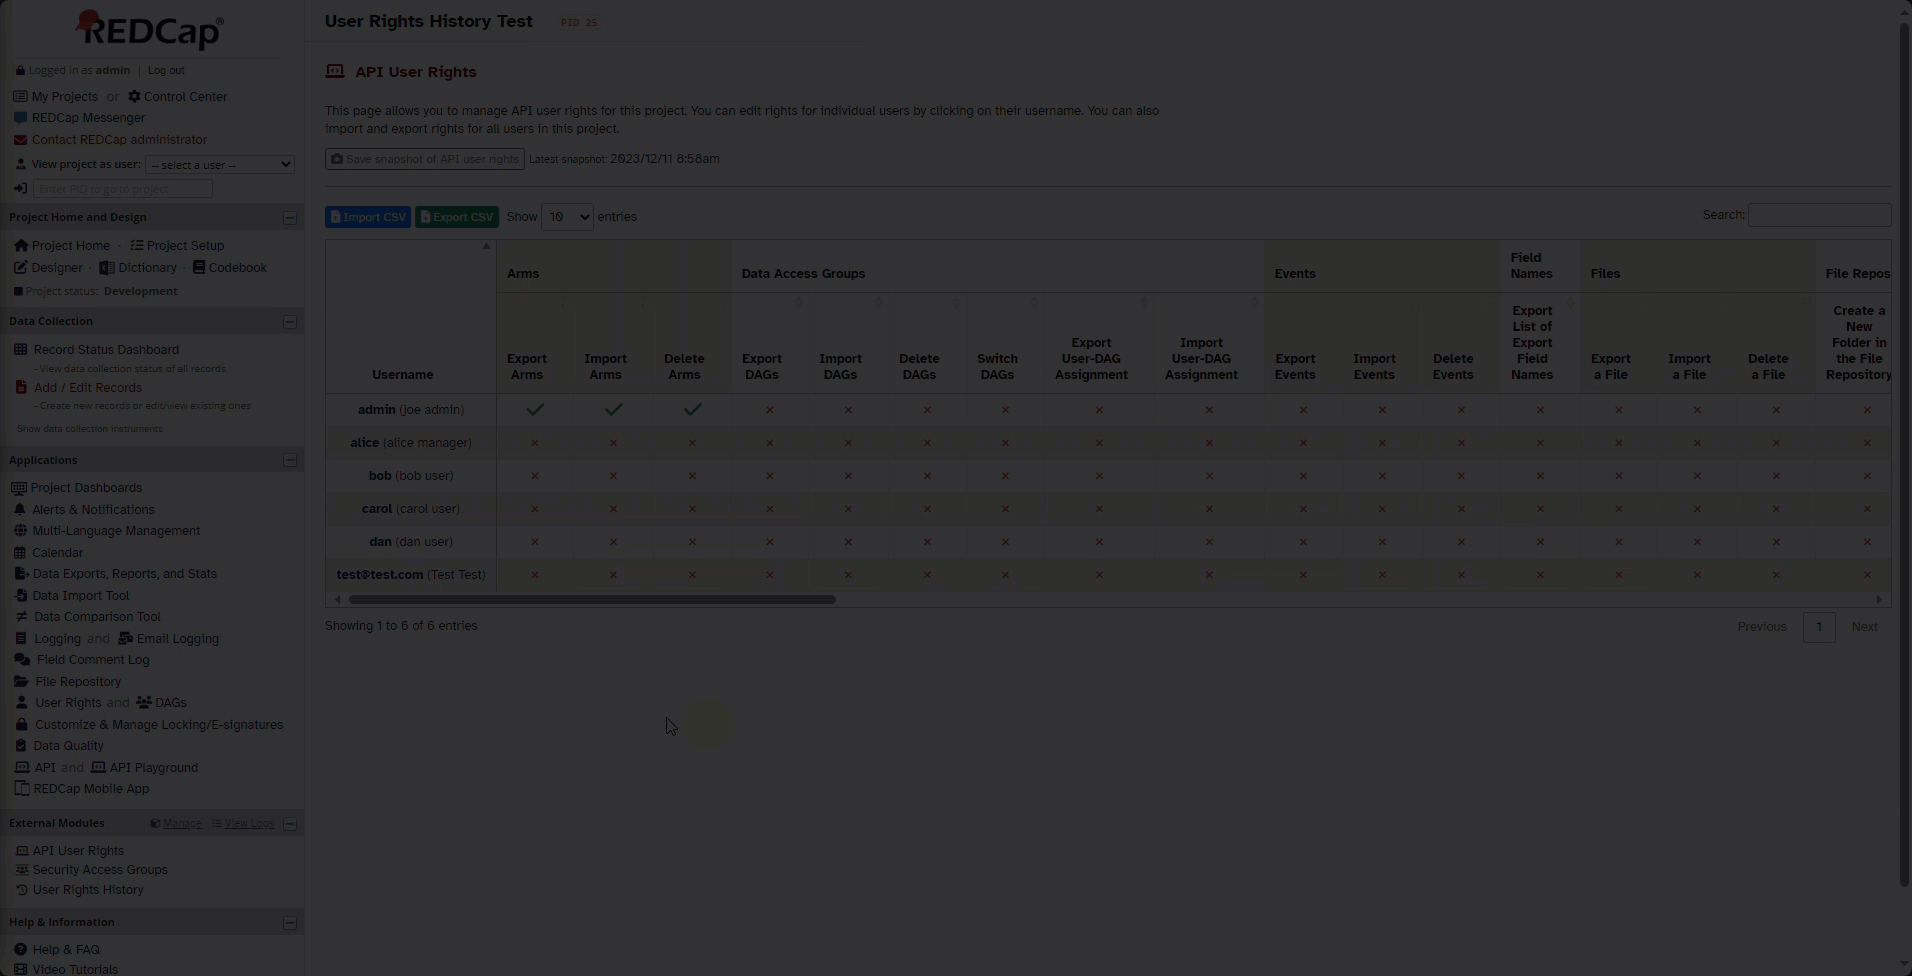Click the Help & FAQ question icon
Screen dimensions: 1912x976
pyautogui.click(x=20, y=950)
